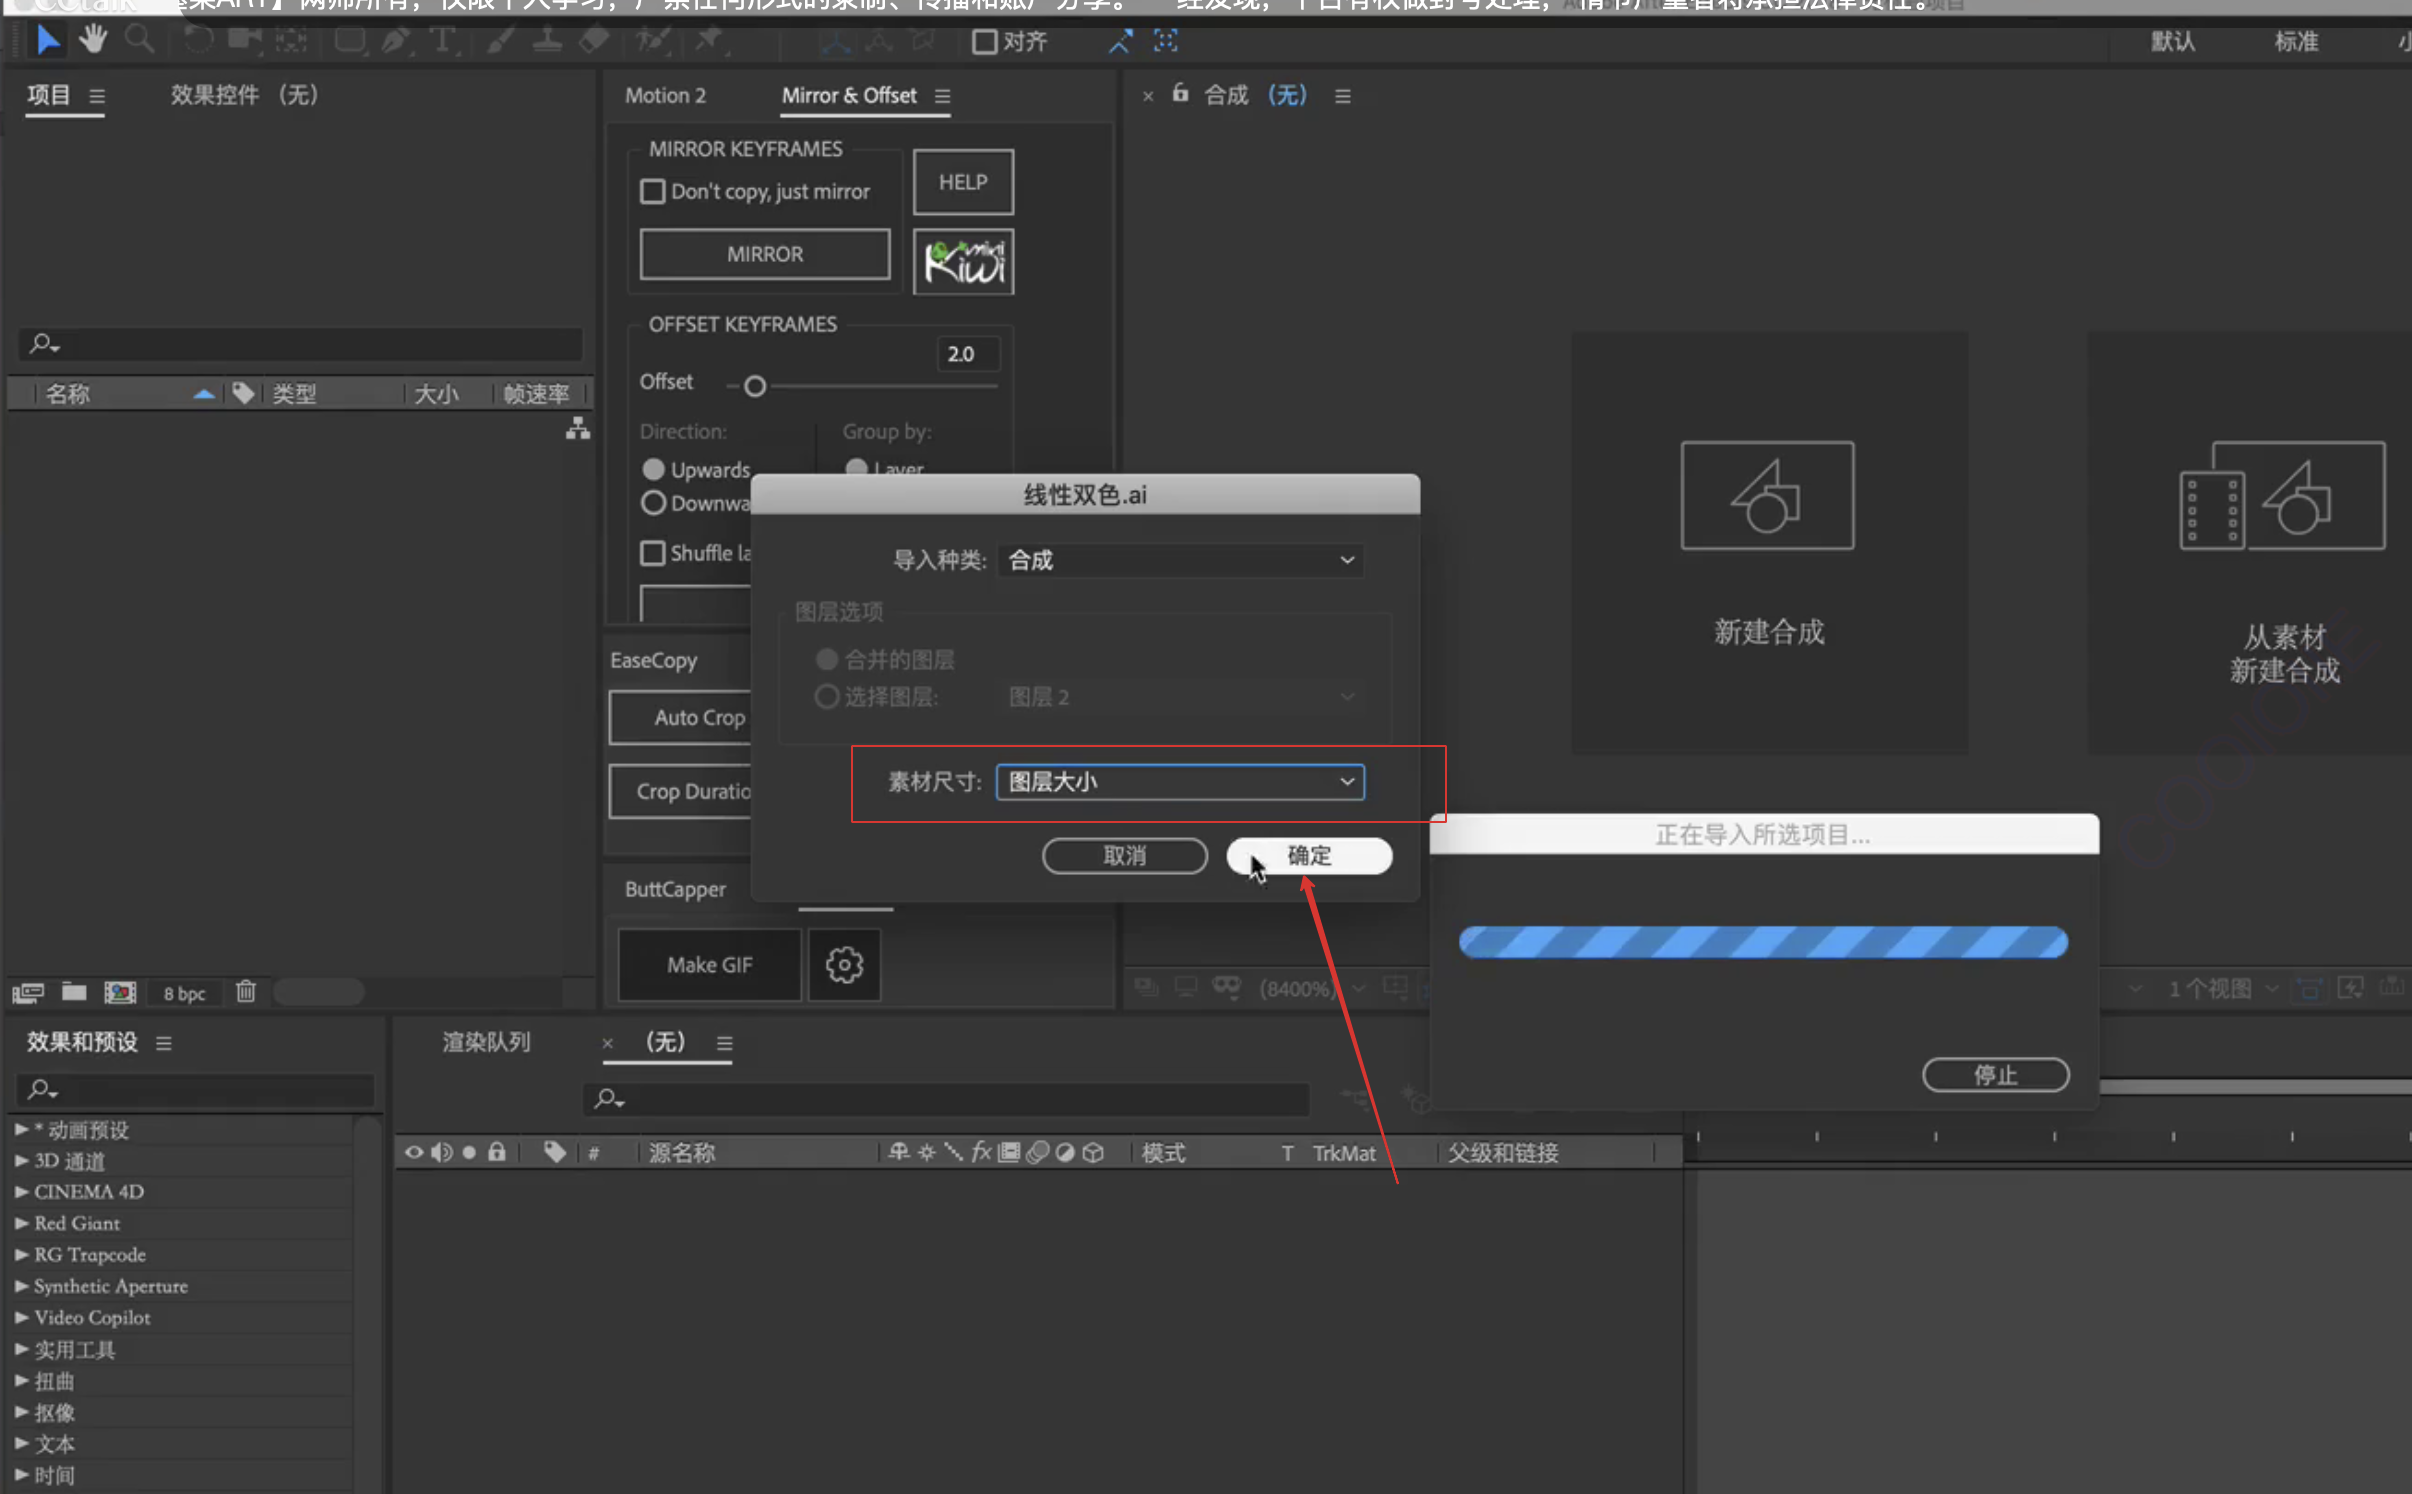Screen dimensions: 2412x1494
Task: Toggle the video eye column in timeline
Action: coord(413,1152)
